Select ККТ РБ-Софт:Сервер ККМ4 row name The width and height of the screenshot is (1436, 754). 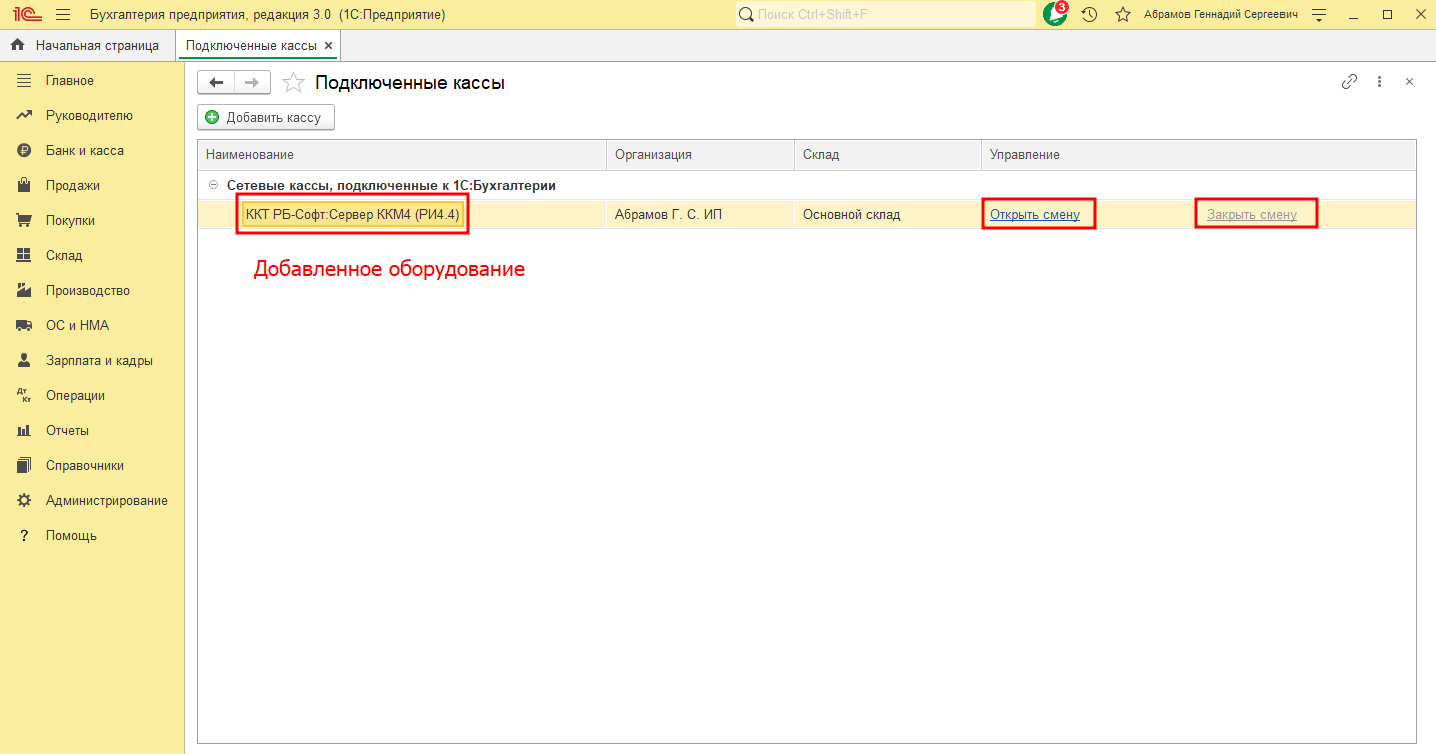point(353,214)
